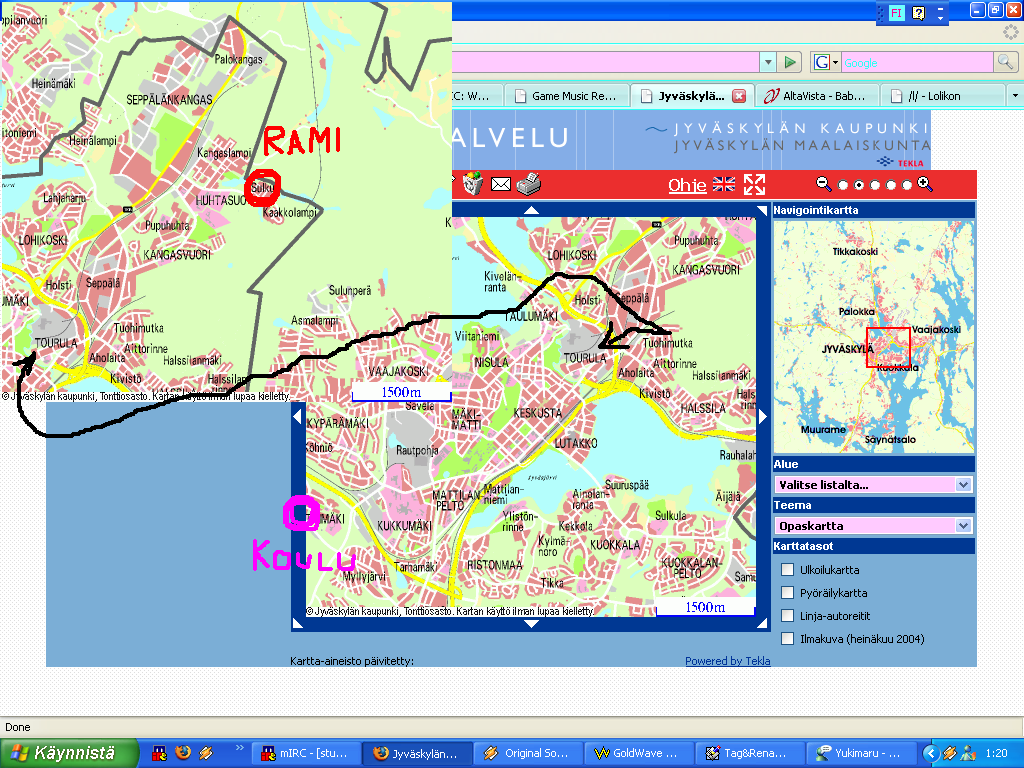This screenshot has width=1024, height=768.
Task: Click the zoom in magnifier icon
Action: [x=925, y=184]
